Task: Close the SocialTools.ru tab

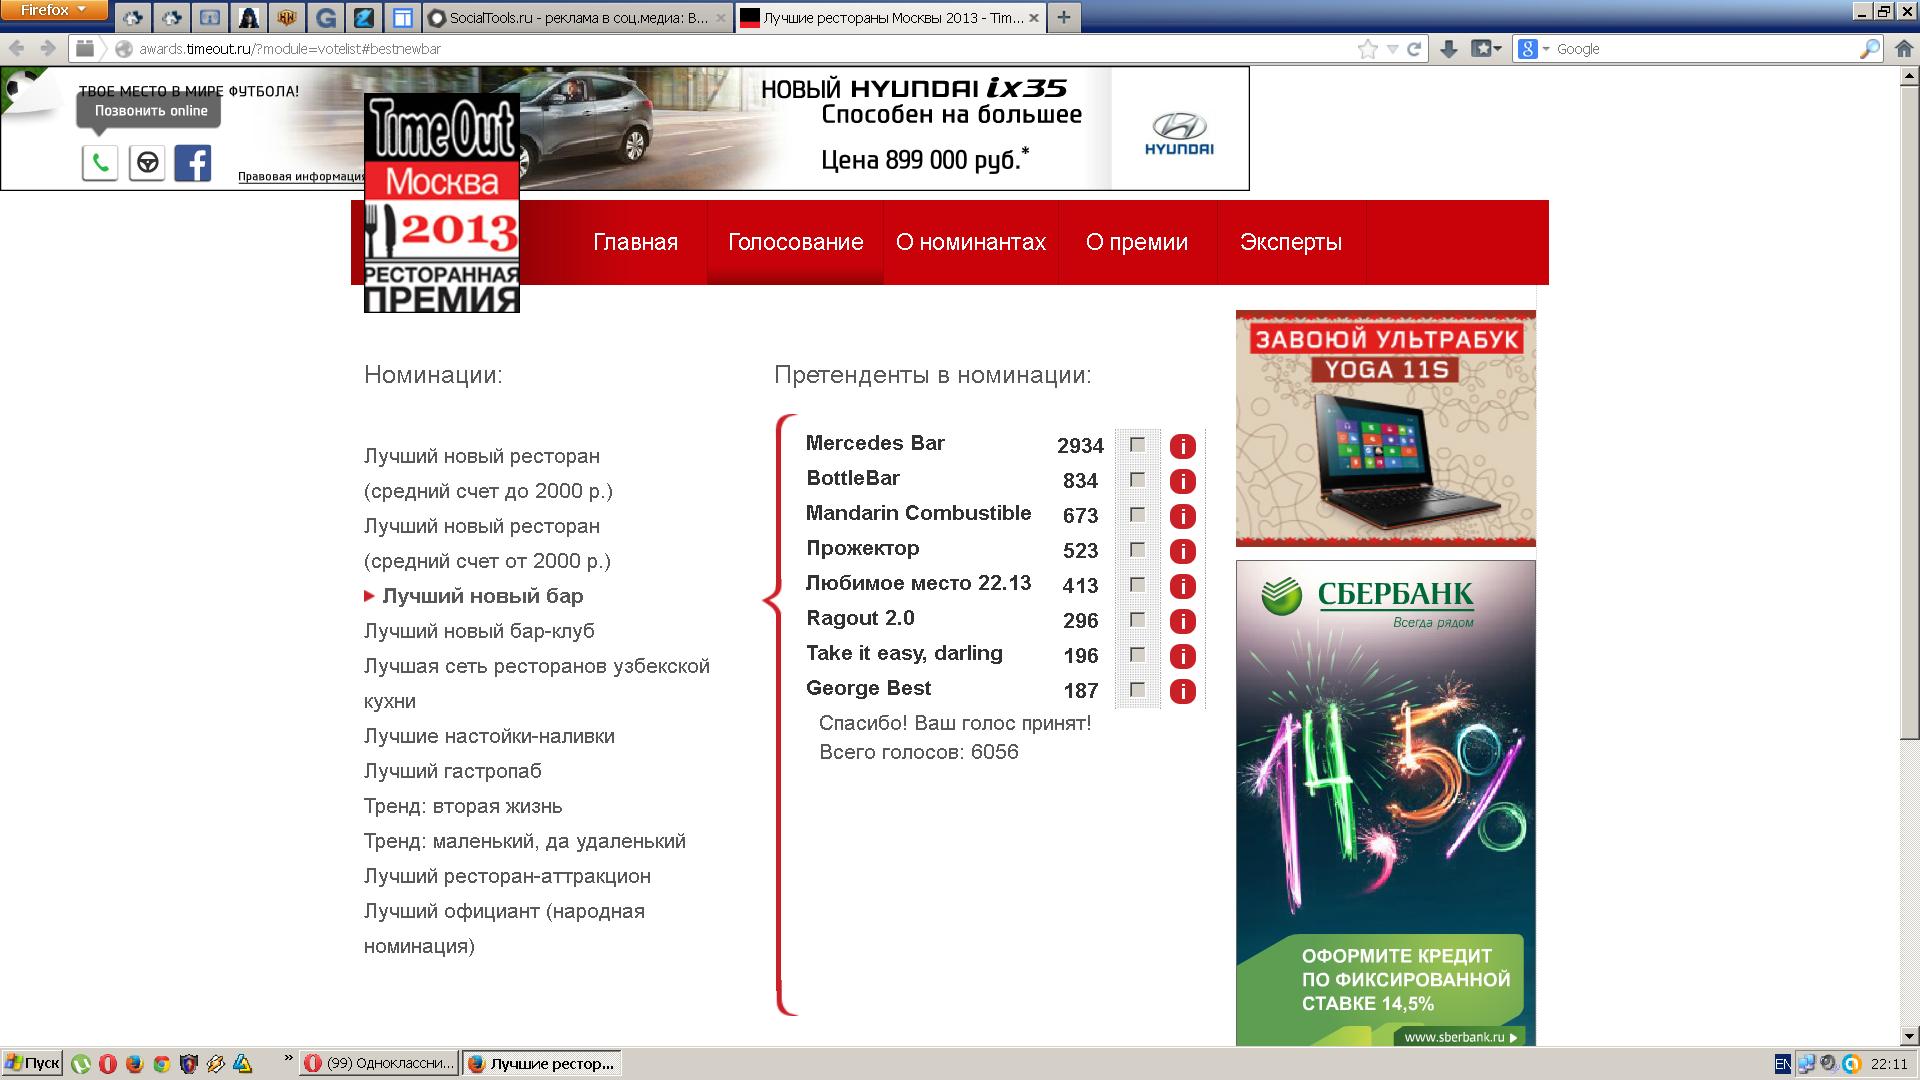Action: click(x=721, y=18)
